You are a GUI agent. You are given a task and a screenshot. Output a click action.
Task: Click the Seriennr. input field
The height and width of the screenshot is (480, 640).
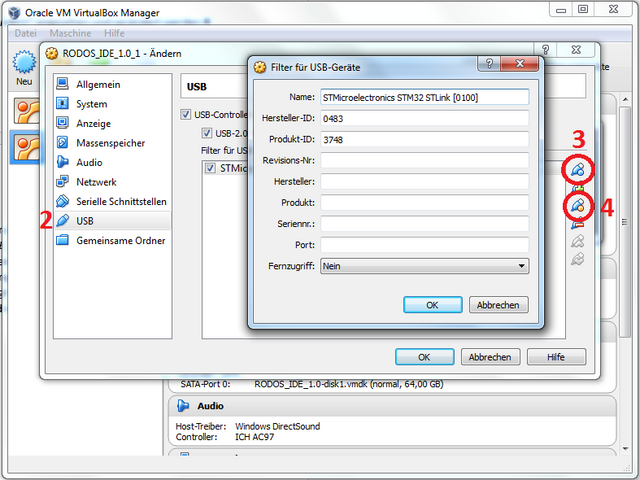tap(424, 224)
